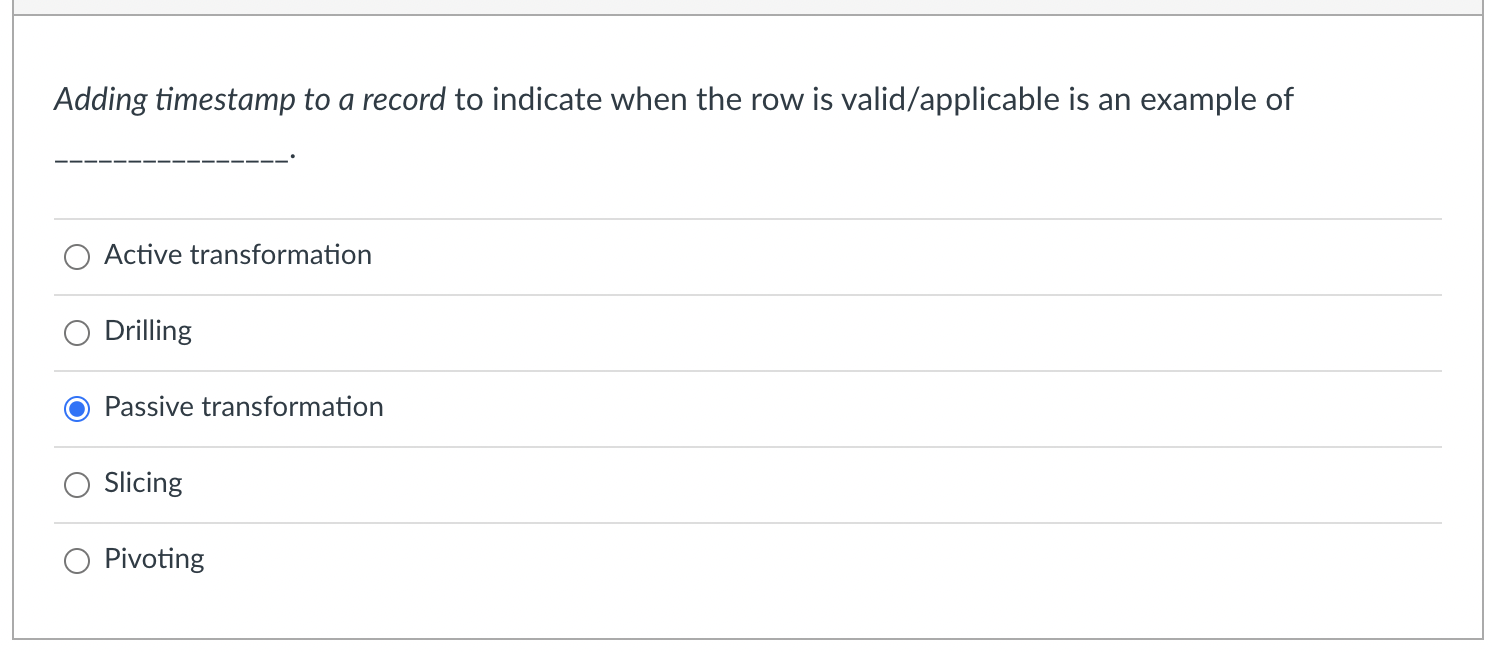Click the Pivoting answer label
This screenshot has height=652, width=1492.
pos(153,559)
